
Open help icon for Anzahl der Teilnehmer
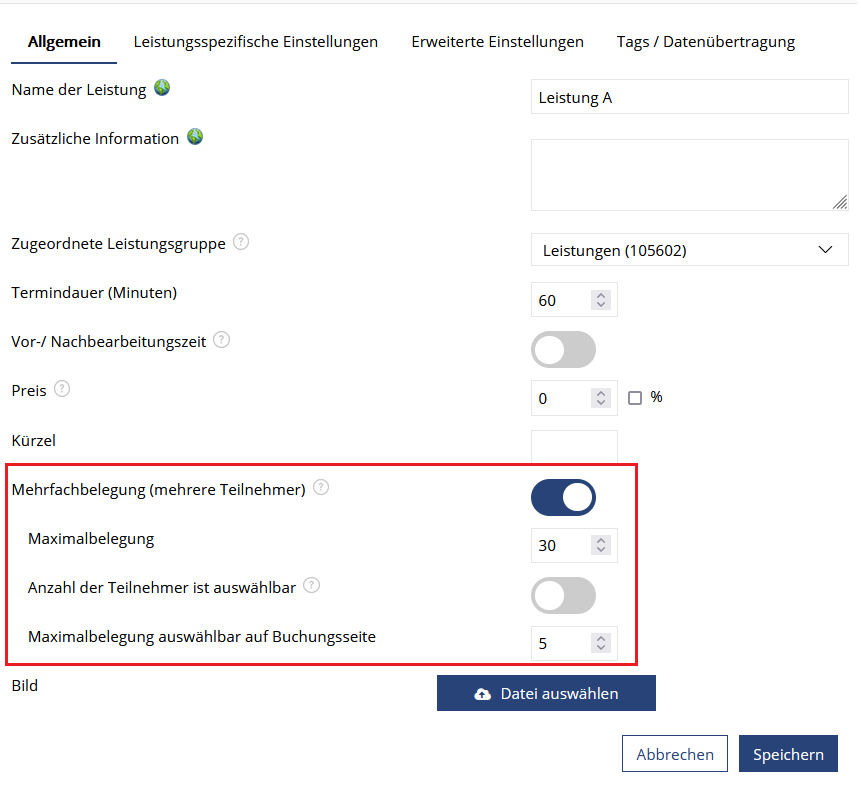(x=311, y=585)
